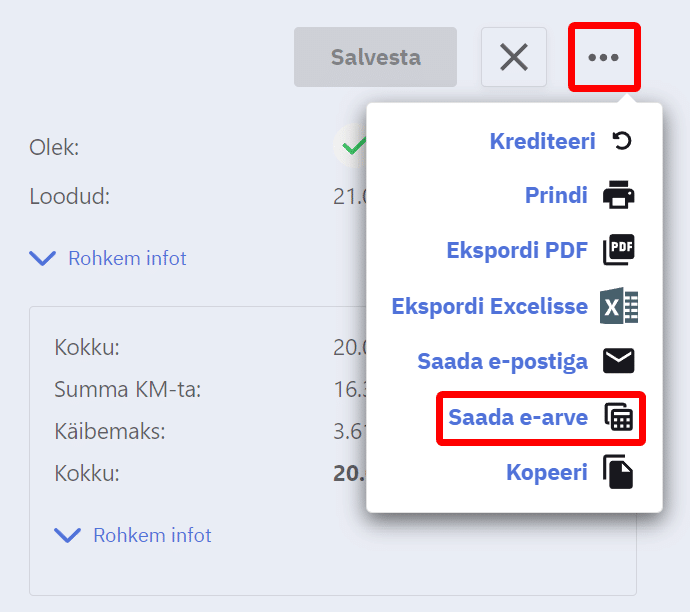Select Ekspordi PDF menu item
Viewport: 690px width, 612px height.
click(x=517, y=250)
